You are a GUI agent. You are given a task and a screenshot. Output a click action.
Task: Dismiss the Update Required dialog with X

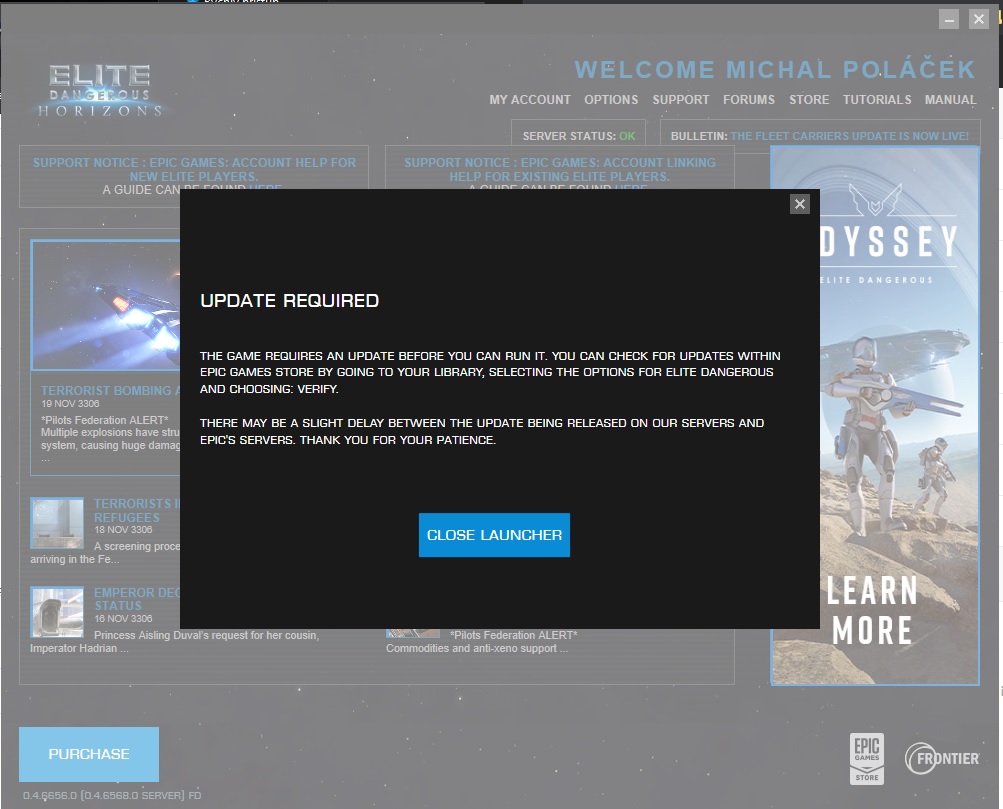click(800, 204)
